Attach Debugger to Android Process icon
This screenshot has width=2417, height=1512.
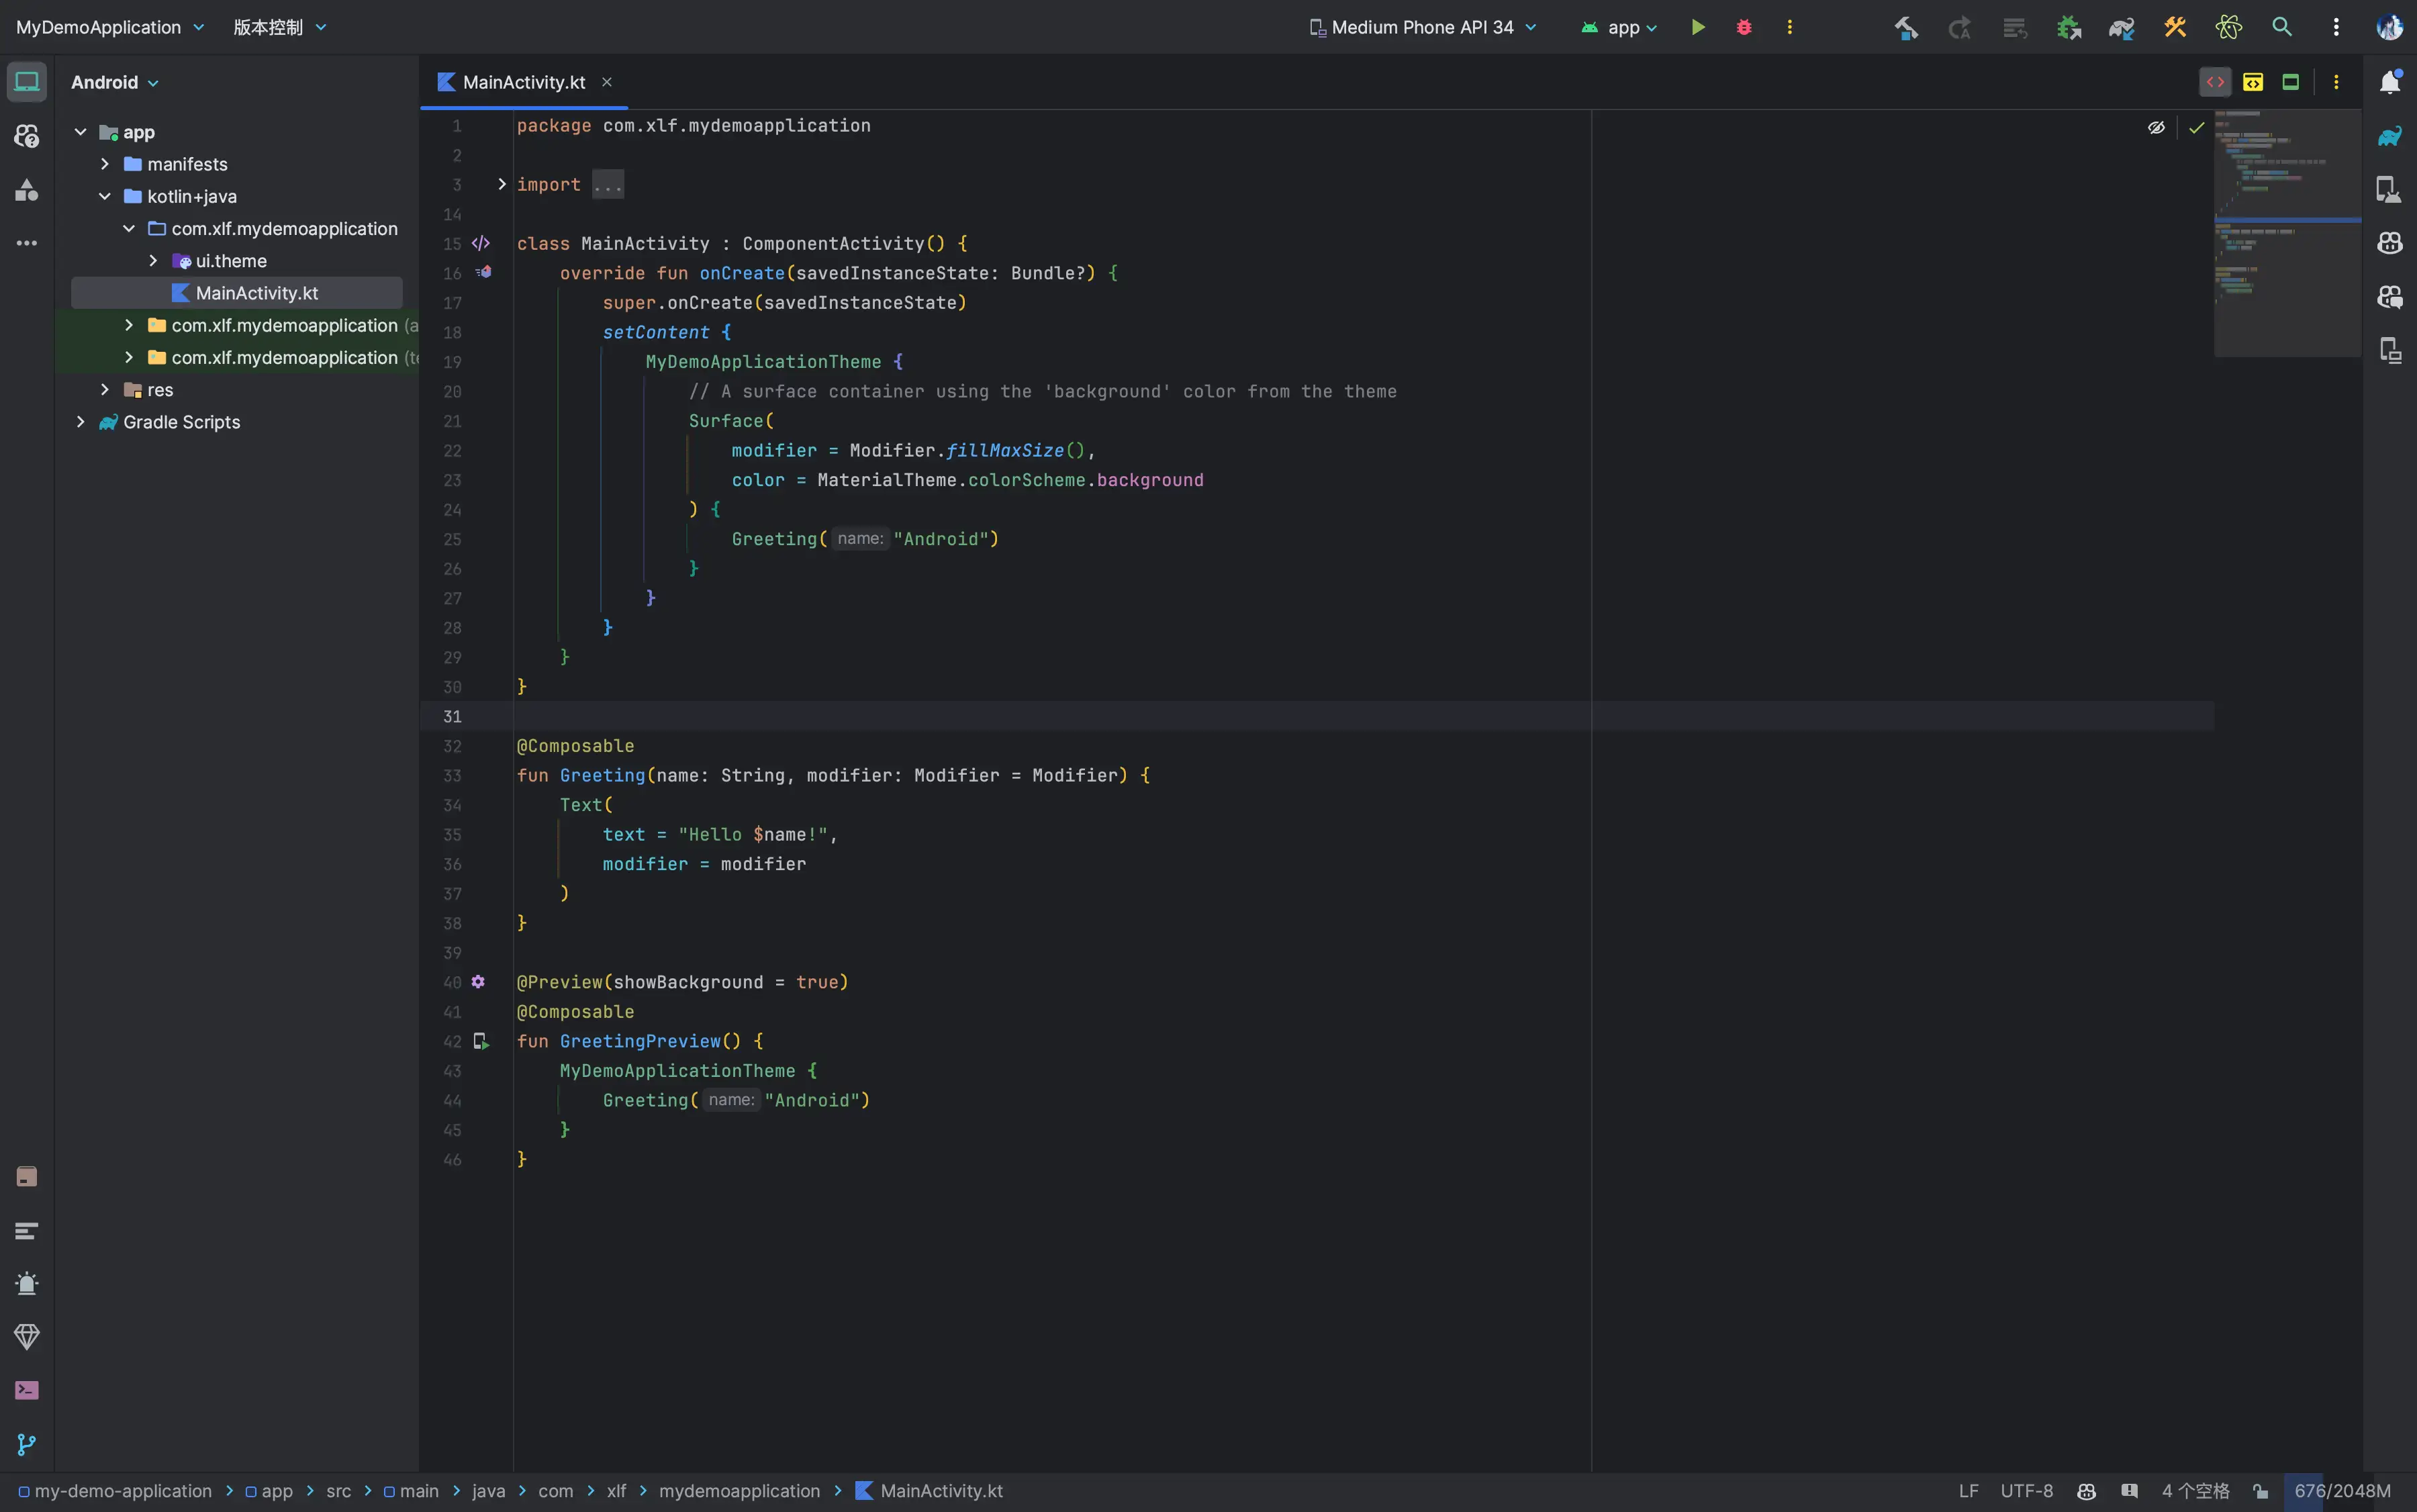tap(2068, 27)
